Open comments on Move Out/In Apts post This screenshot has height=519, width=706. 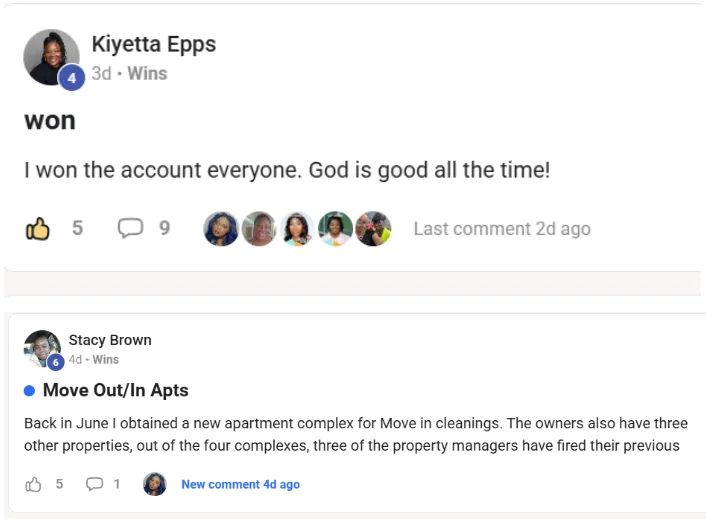pyautogui.click(x=95, y=484)
